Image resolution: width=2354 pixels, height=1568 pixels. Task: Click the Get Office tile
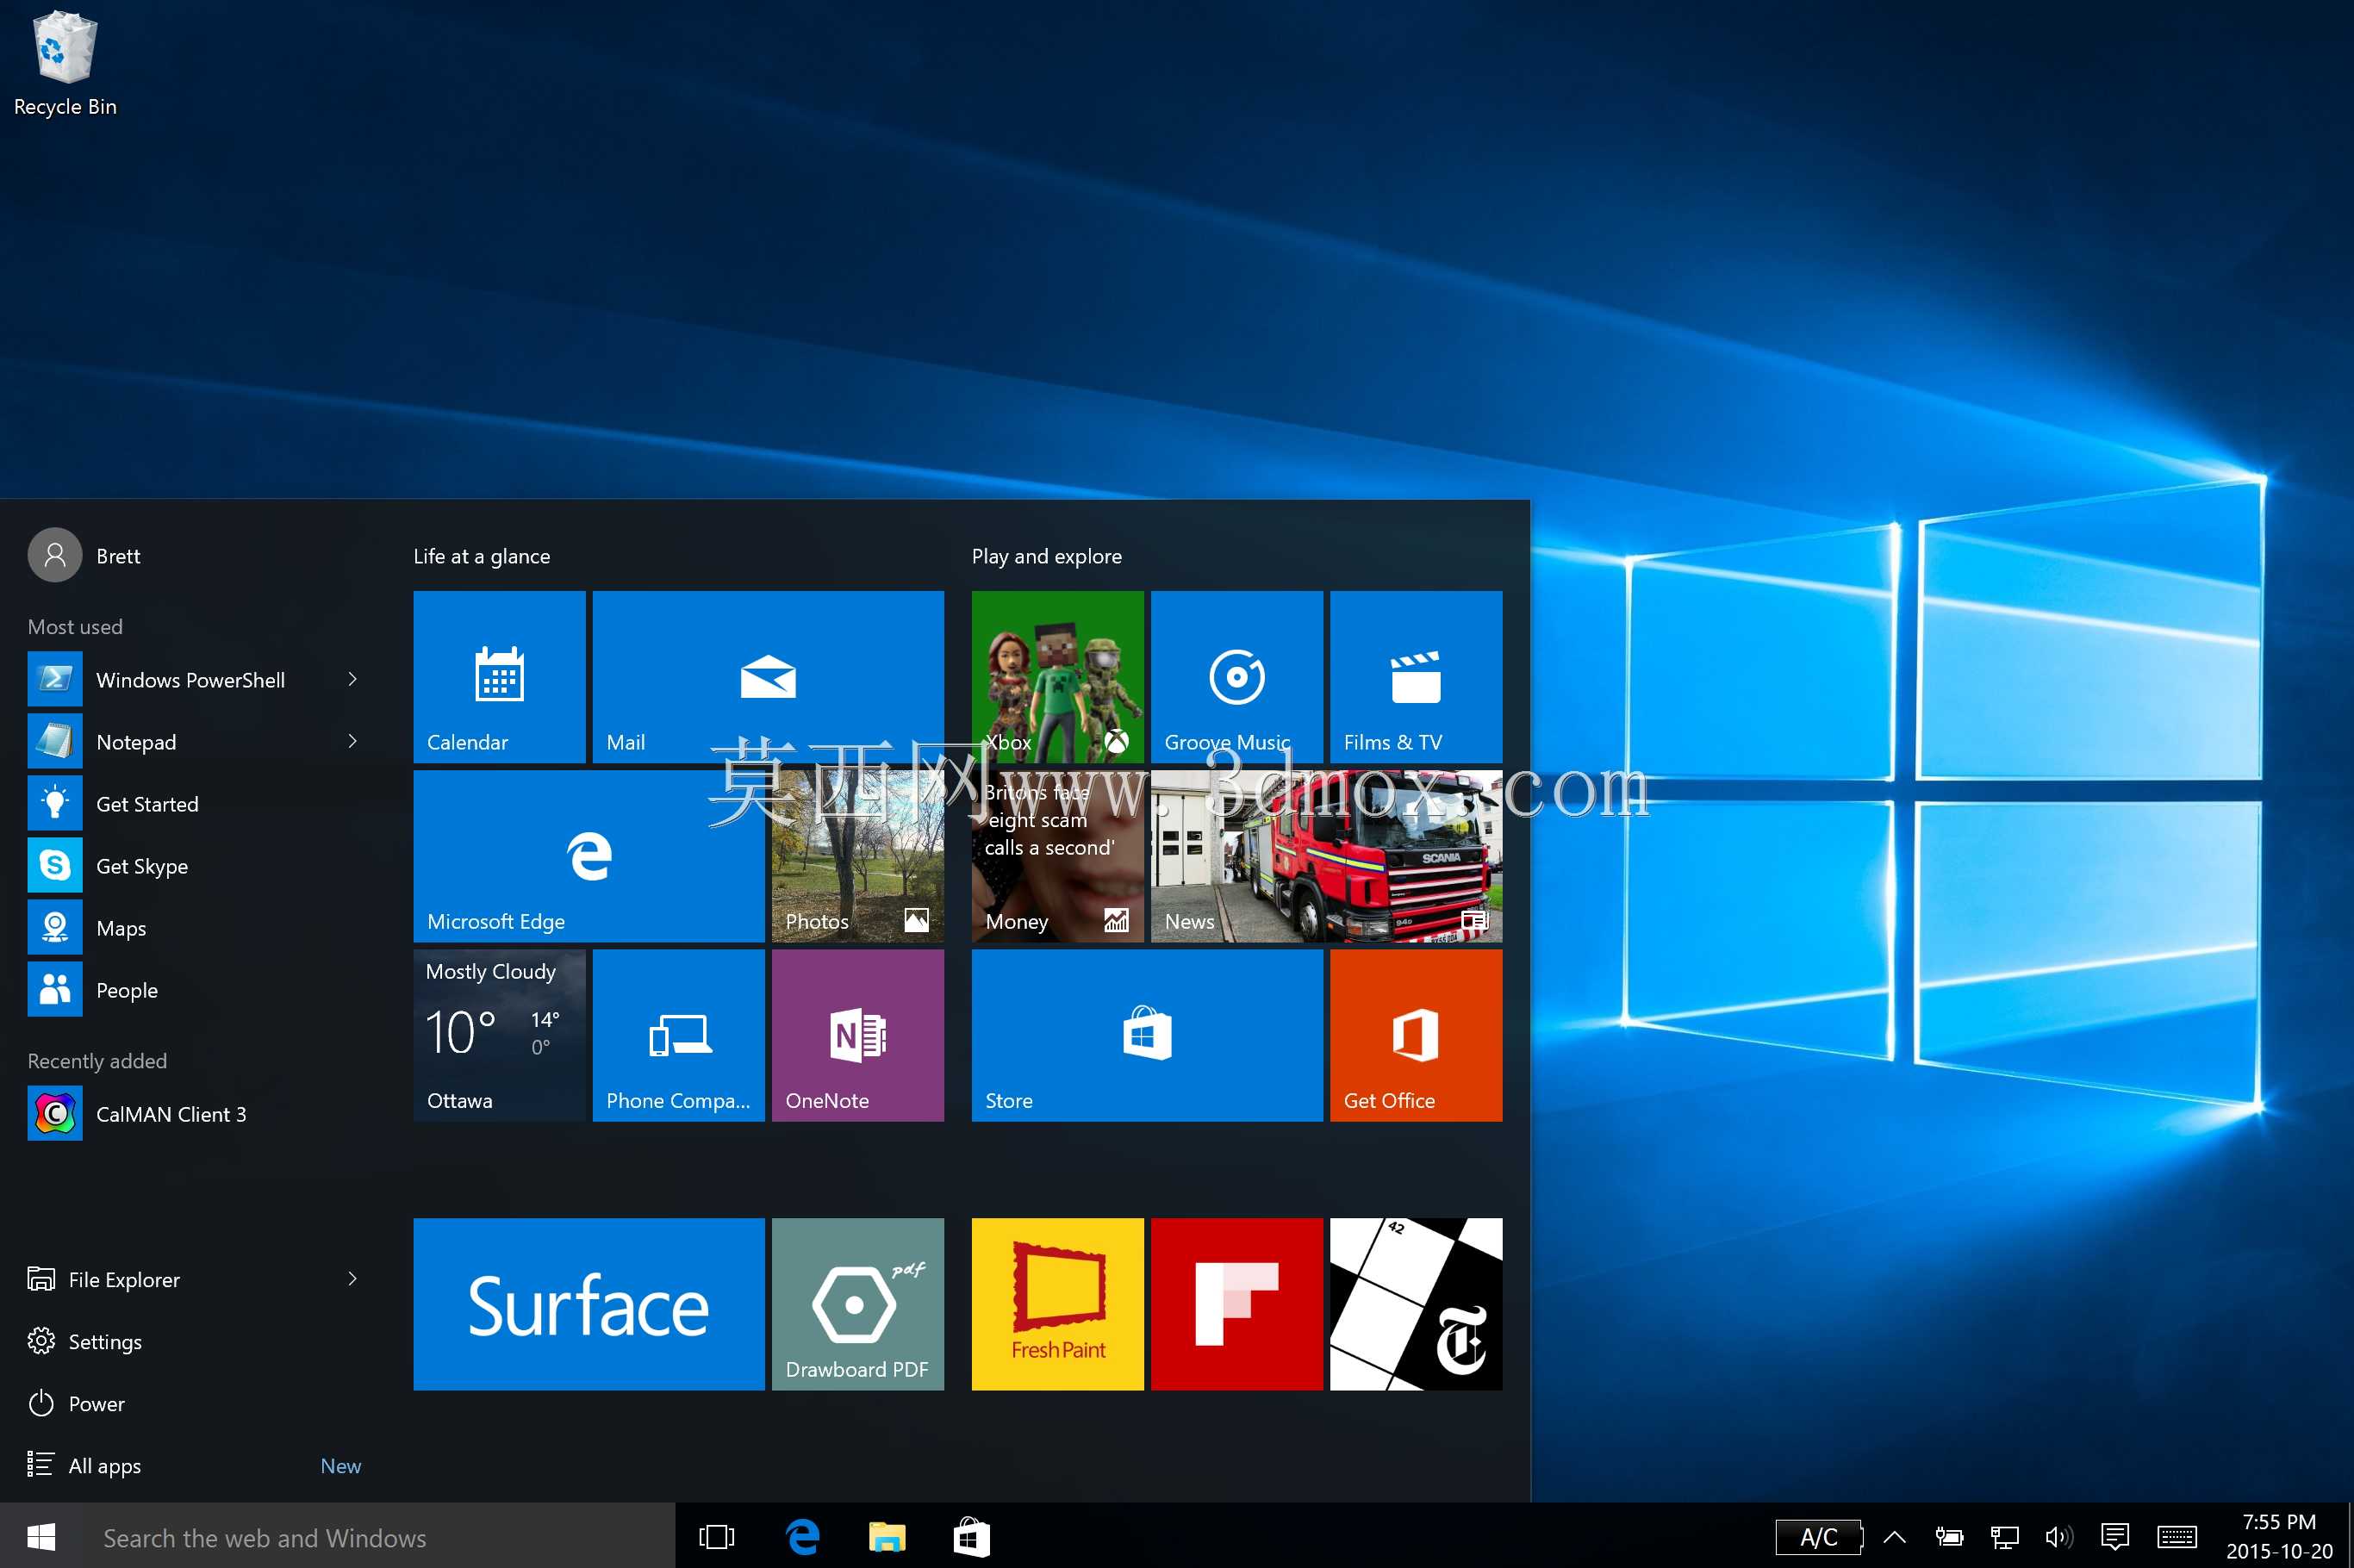pos(1416,1035)
